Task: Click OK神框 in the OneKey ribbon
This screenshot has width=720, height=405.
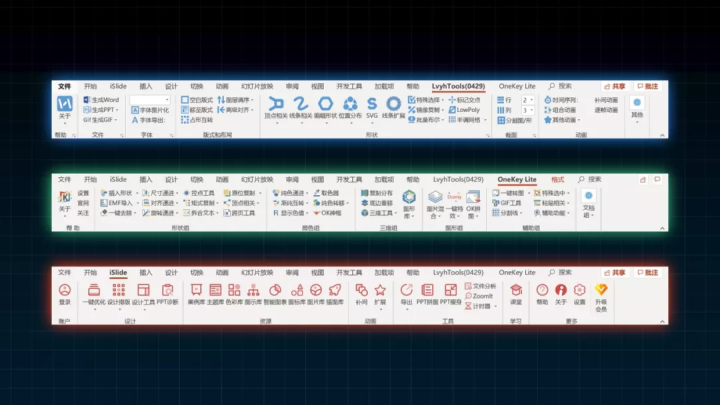Action: coord(327,213)
